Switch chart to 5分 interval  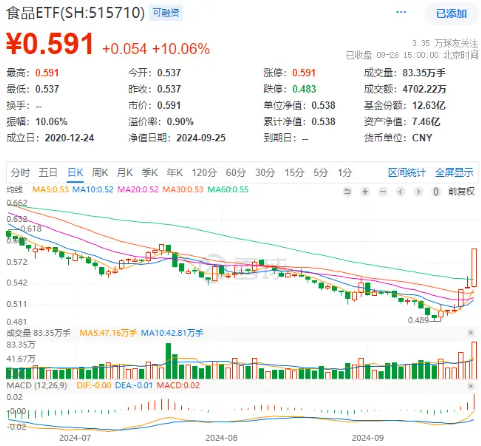tap(321, 172)
